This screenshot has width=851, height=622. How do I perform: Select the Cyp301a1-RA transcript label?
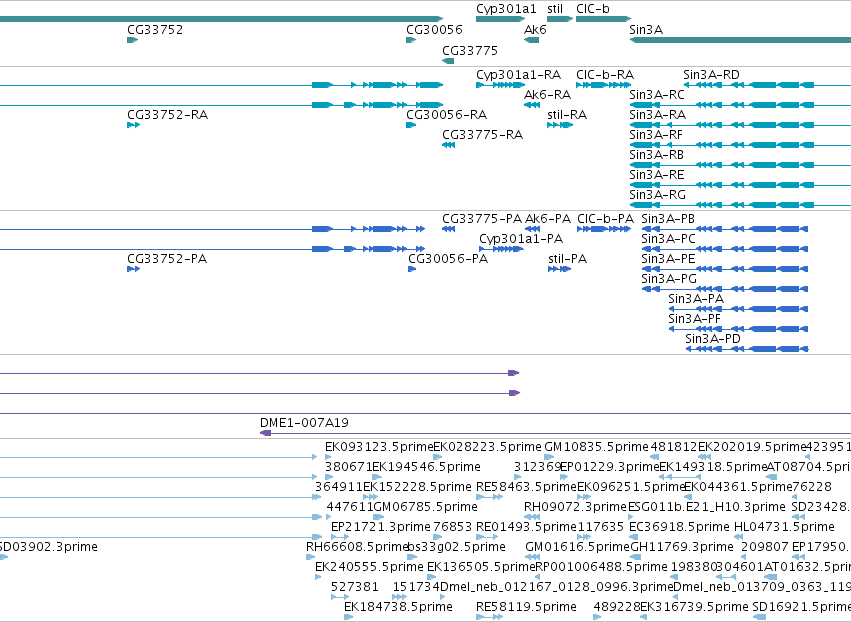point(518,75)
